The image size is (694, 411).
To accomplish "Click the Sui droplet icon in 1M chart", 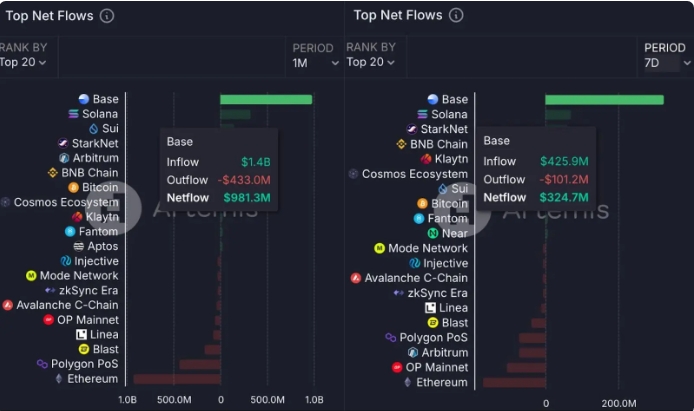I will (x=93, y=128).
